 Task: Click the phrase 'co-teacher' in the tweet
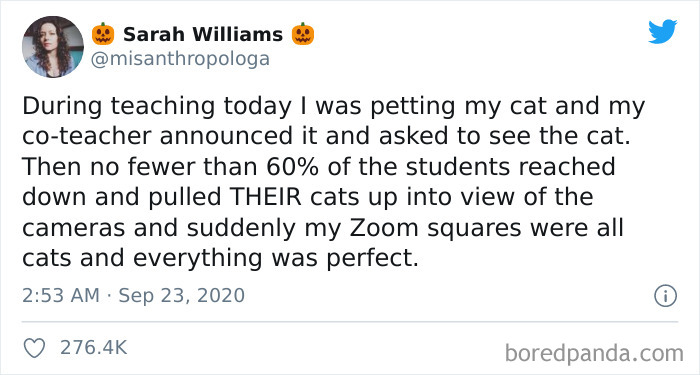click(87, 137)
